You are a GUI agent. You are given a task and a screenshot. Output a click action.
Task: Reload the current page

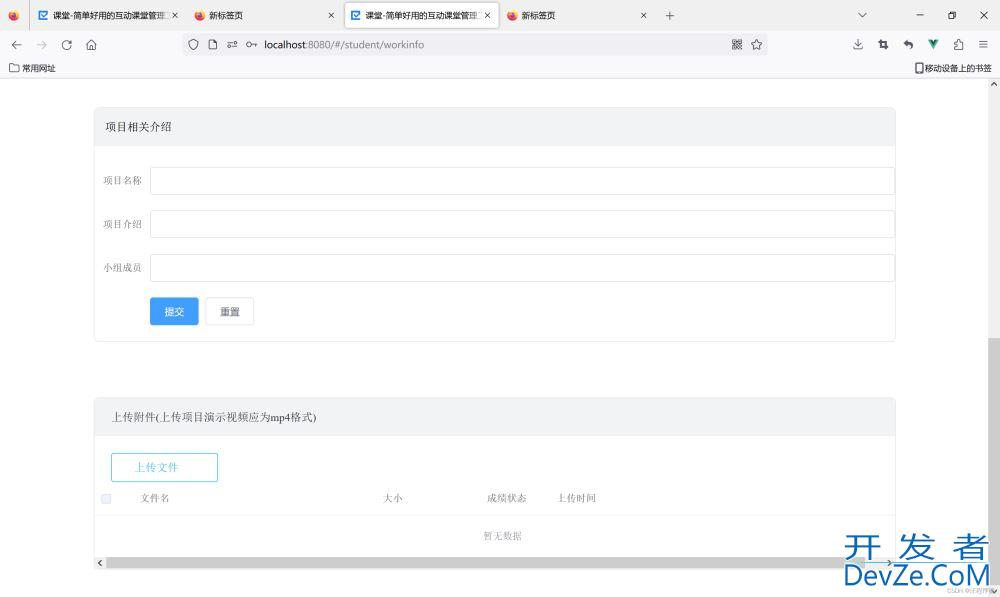pos(66,45)
